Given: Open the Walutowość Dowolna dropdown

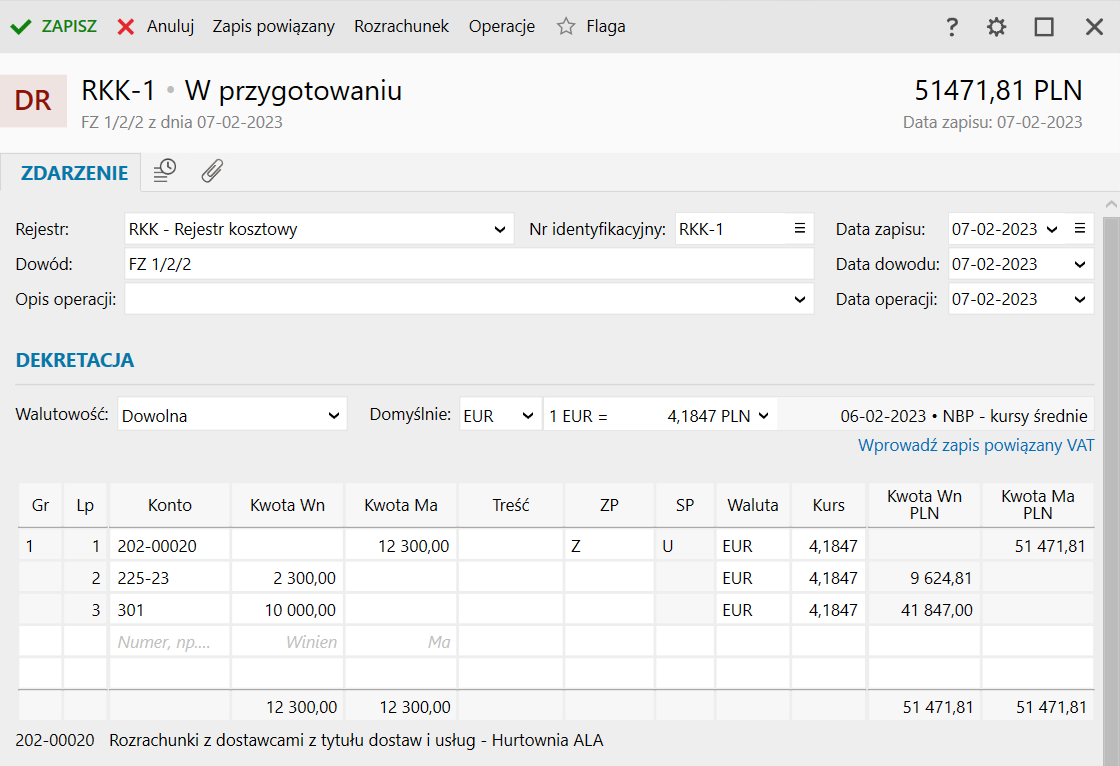Looking at the screenshot, I should (x=334, y=416).
